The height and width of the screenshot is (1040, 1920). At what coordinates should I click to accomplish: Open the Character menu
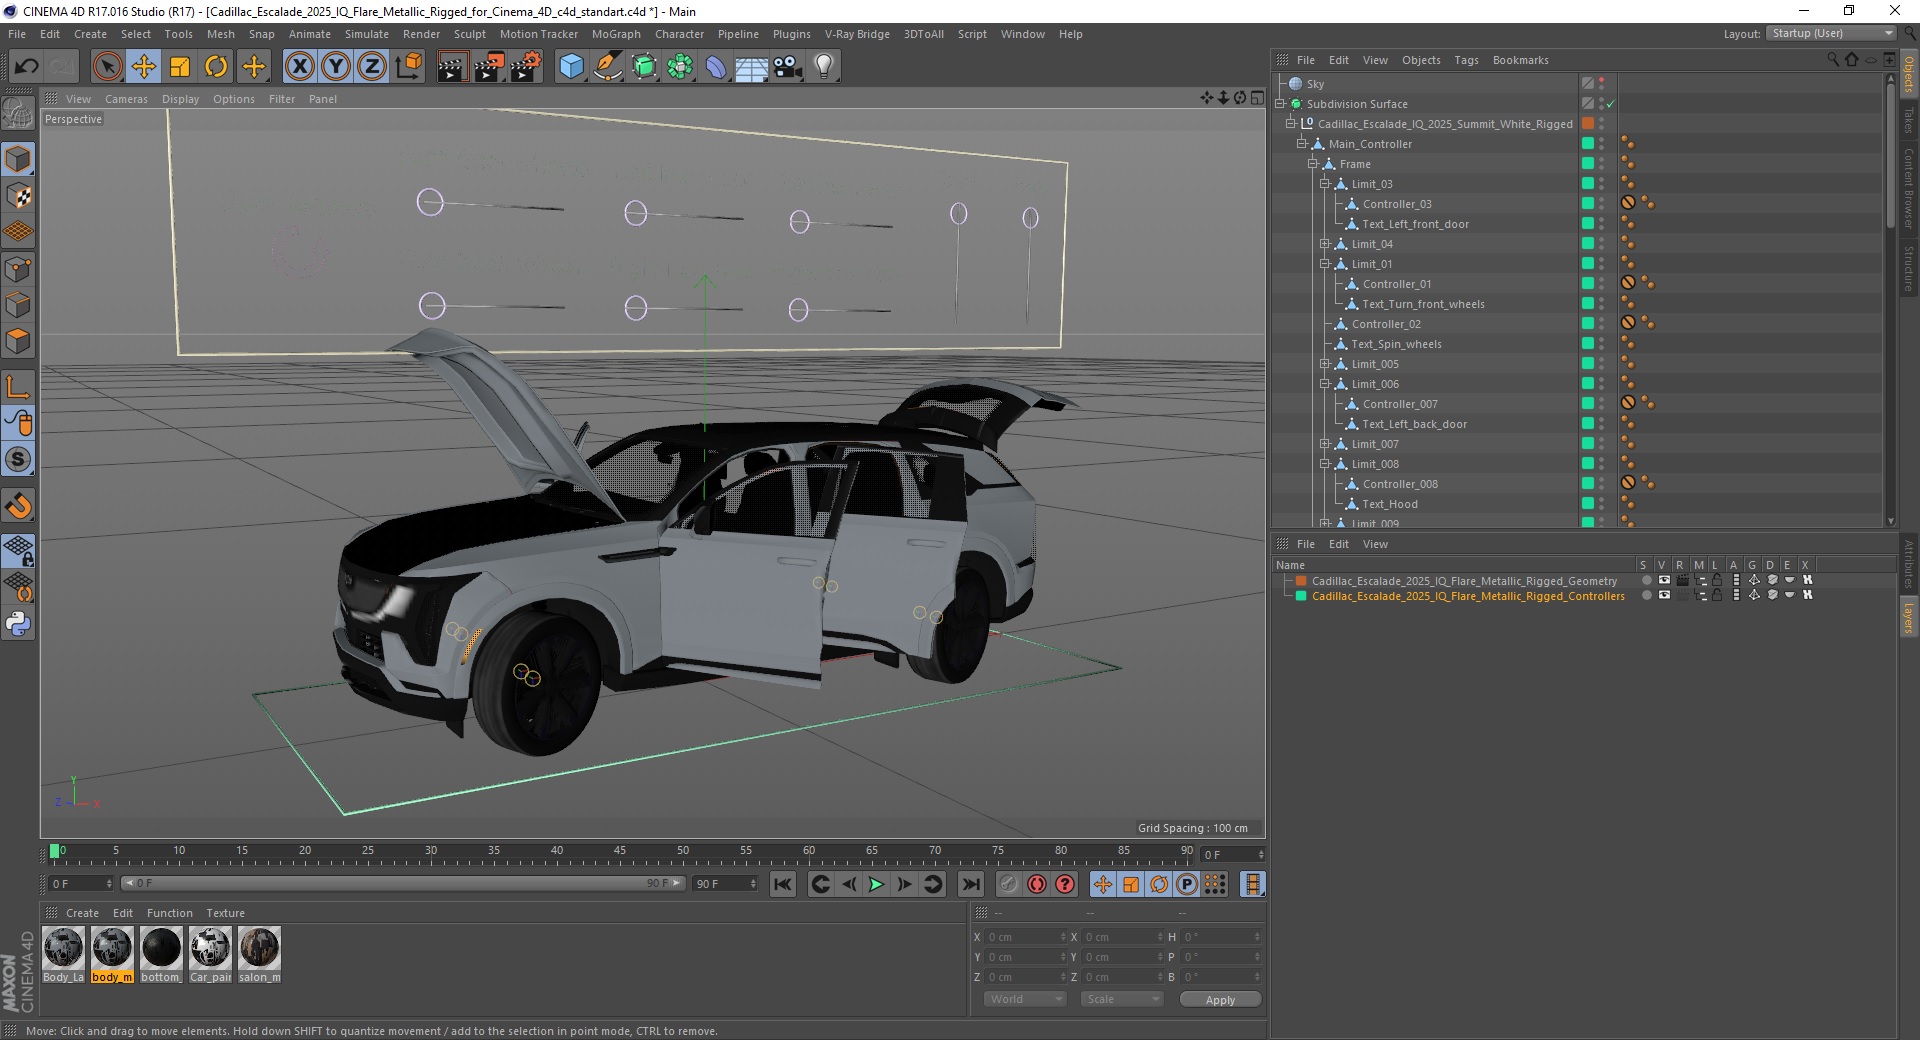pos(680,34)
